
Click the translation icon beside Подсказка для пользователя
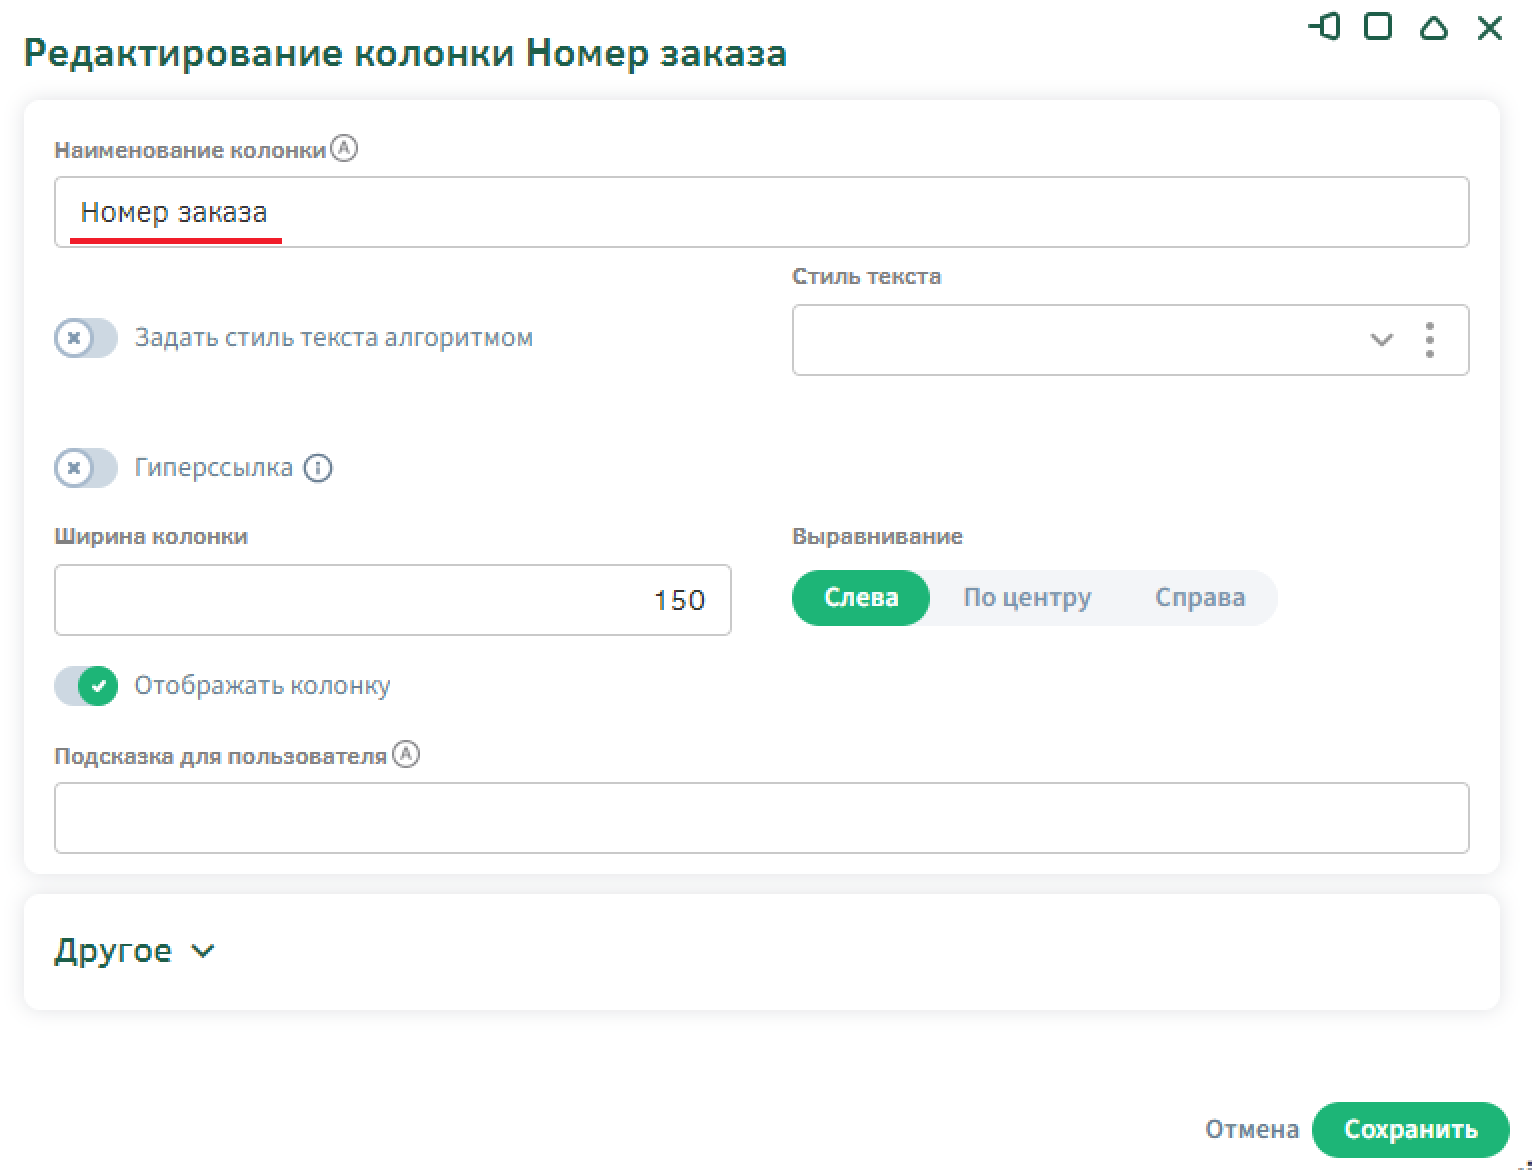tap(406, 754)
